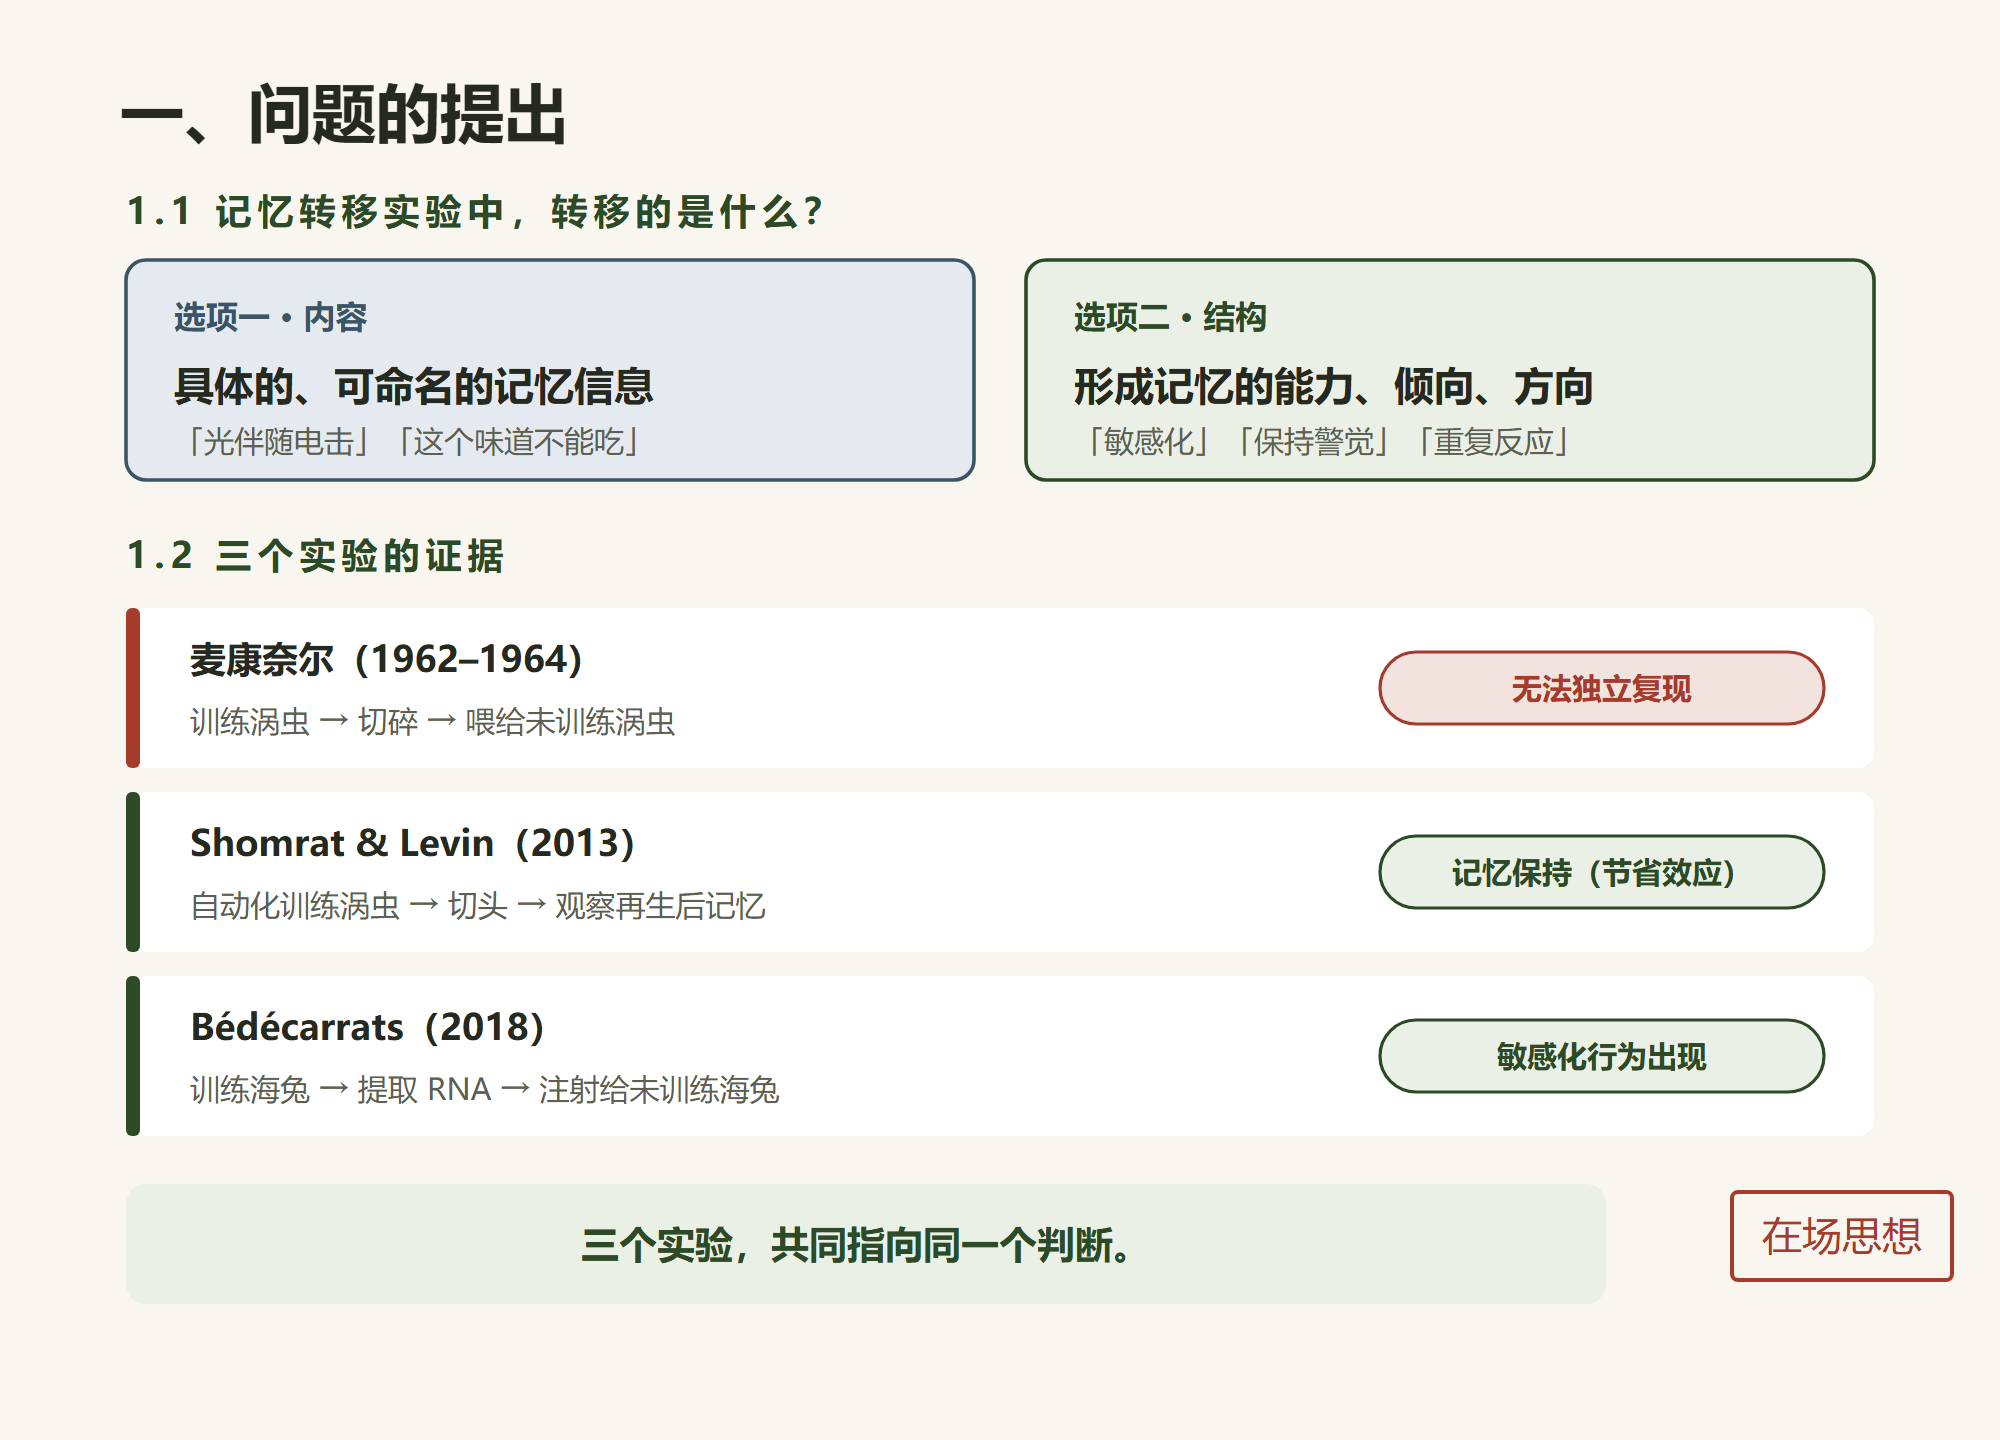
Task: Click the '选项一 · 内容' card label
Action: coord(270,317)
